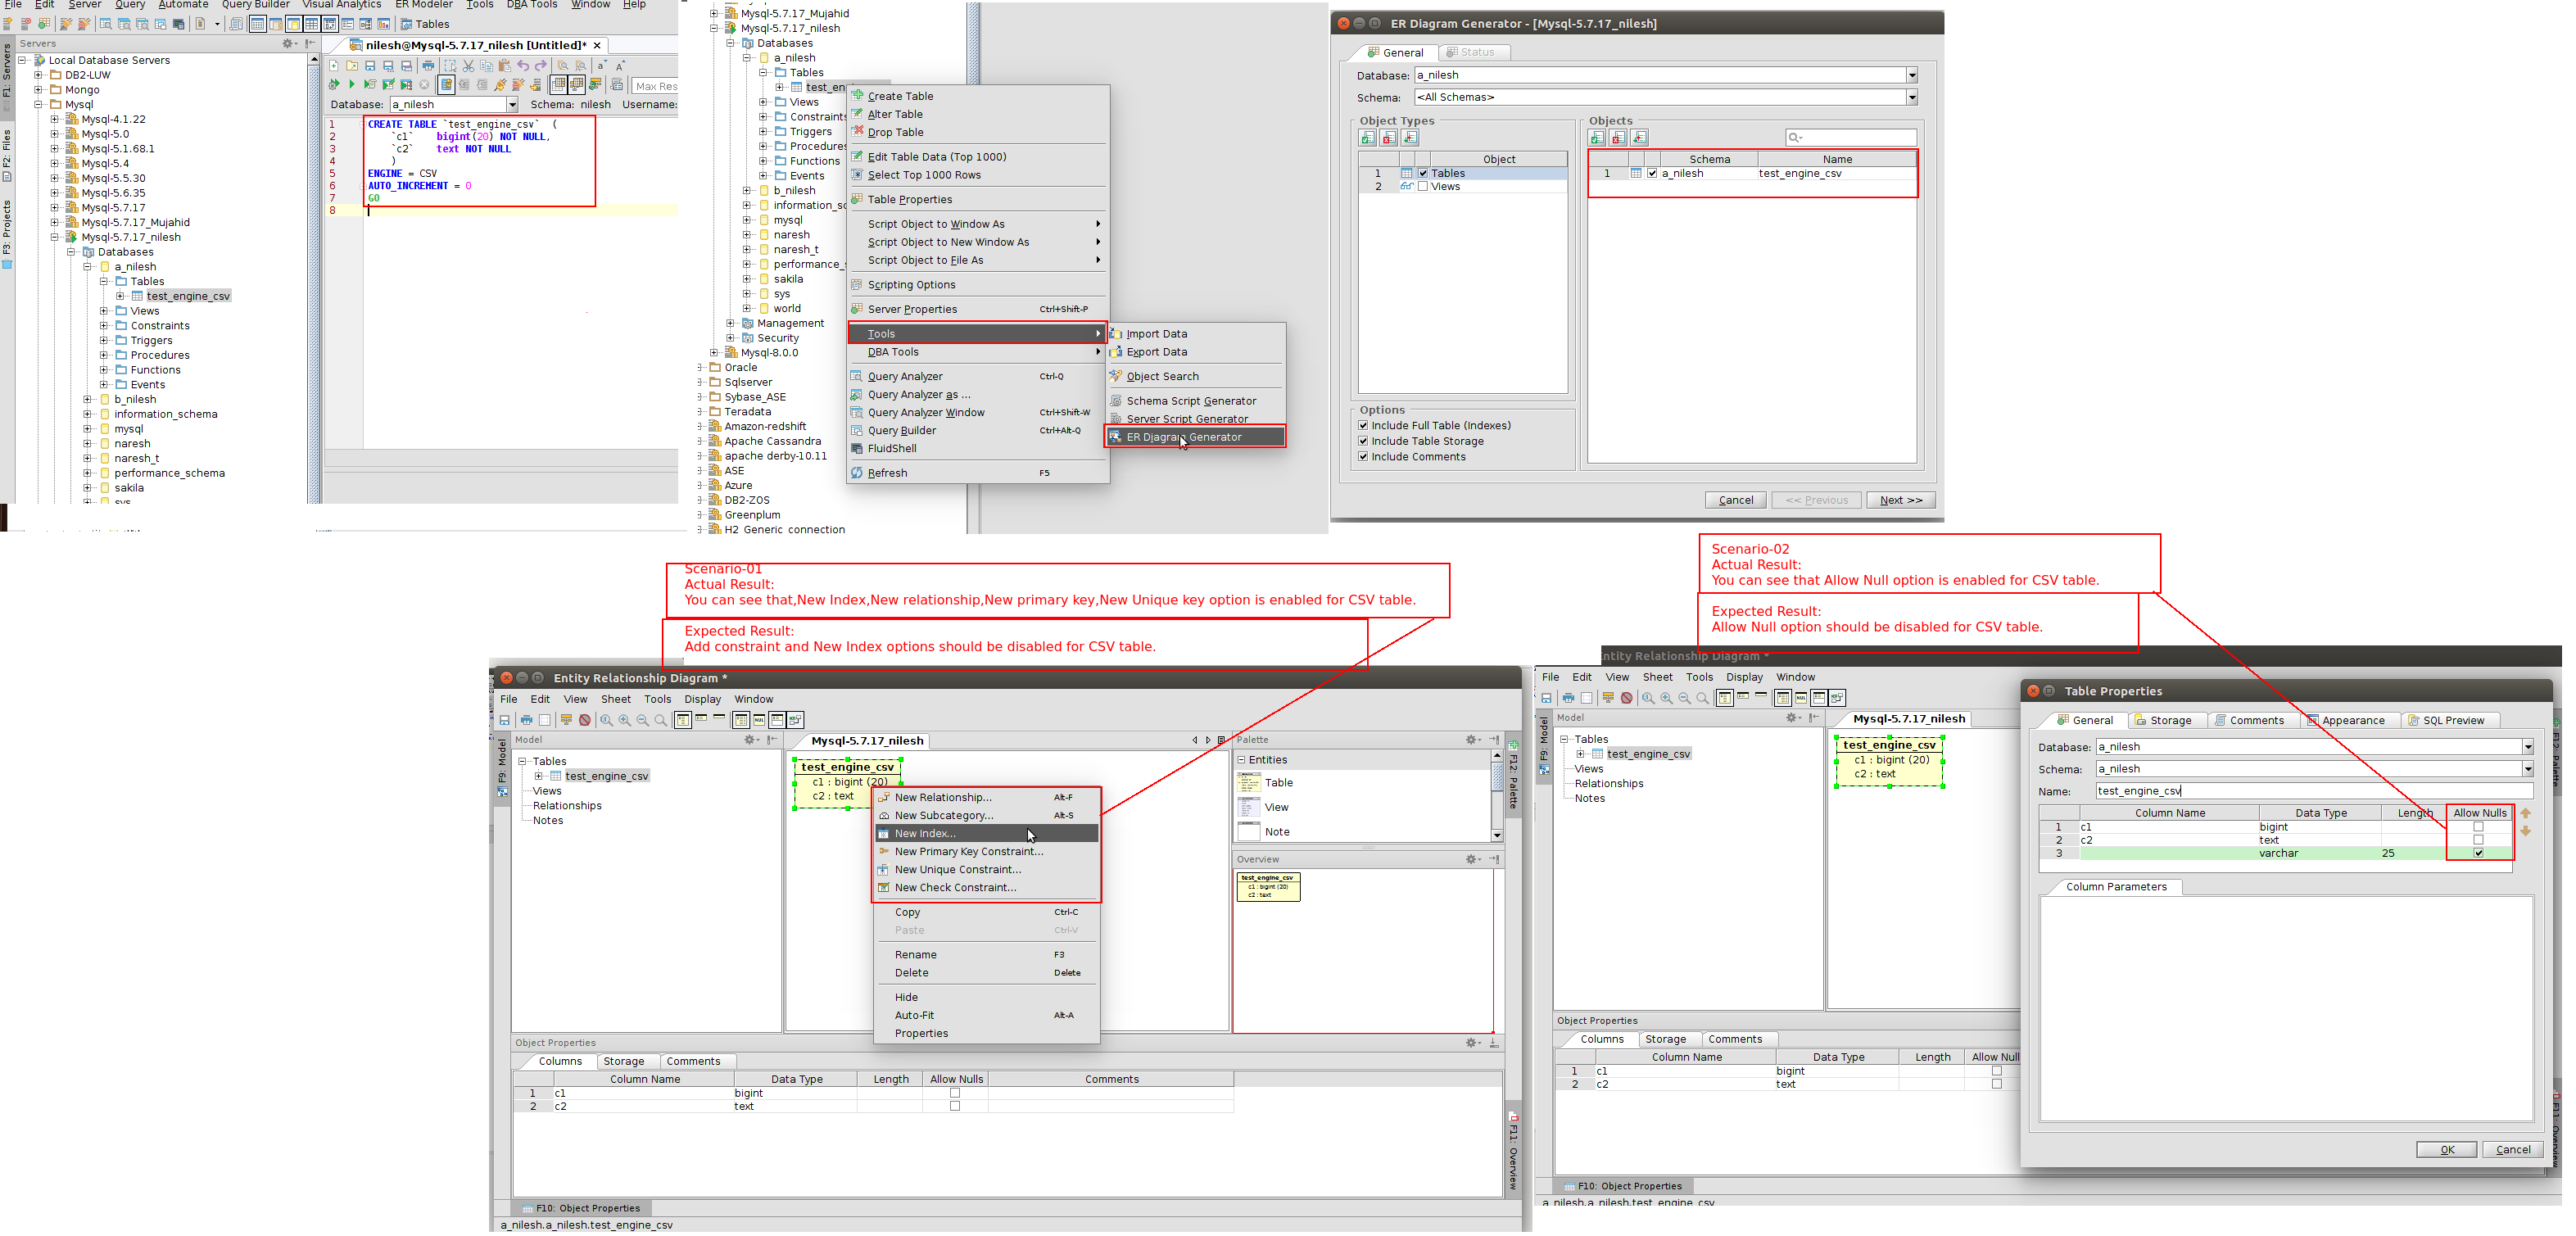
Task: Click the scissors Cut icon in query editor
Action: tap(468, 66)
